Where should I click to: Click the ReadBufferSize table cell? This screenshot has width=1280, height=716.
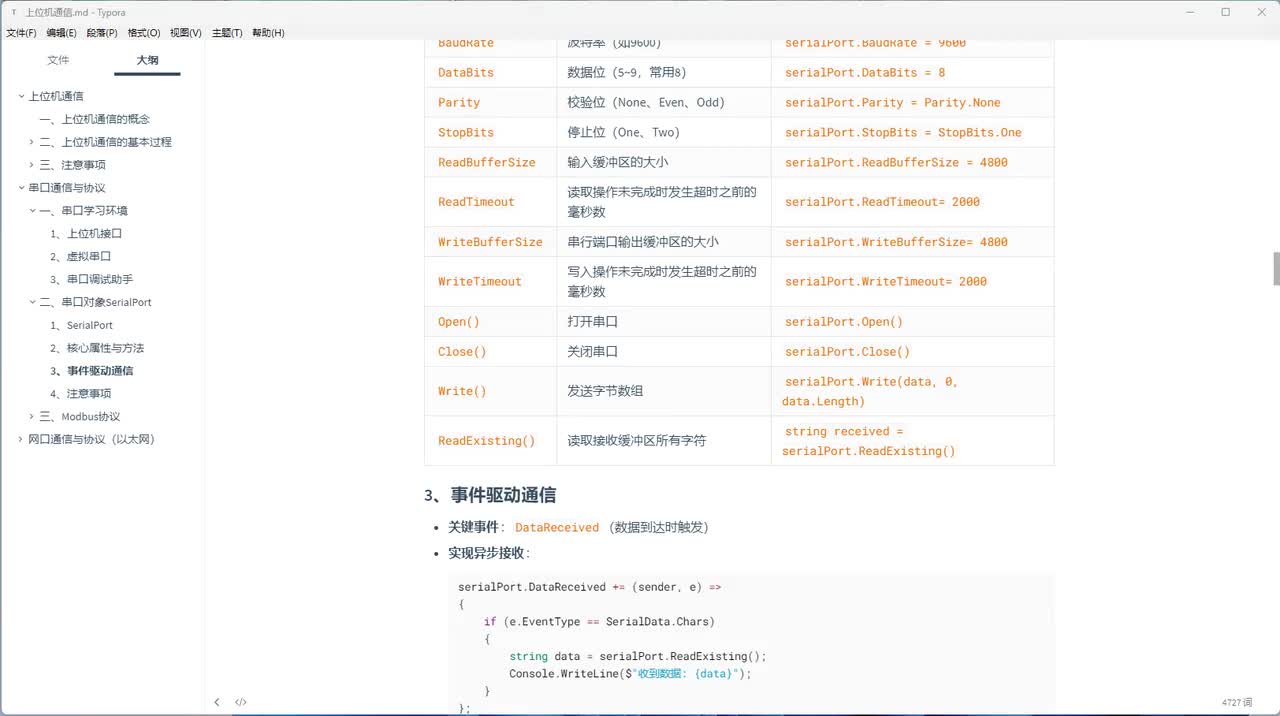491,162
